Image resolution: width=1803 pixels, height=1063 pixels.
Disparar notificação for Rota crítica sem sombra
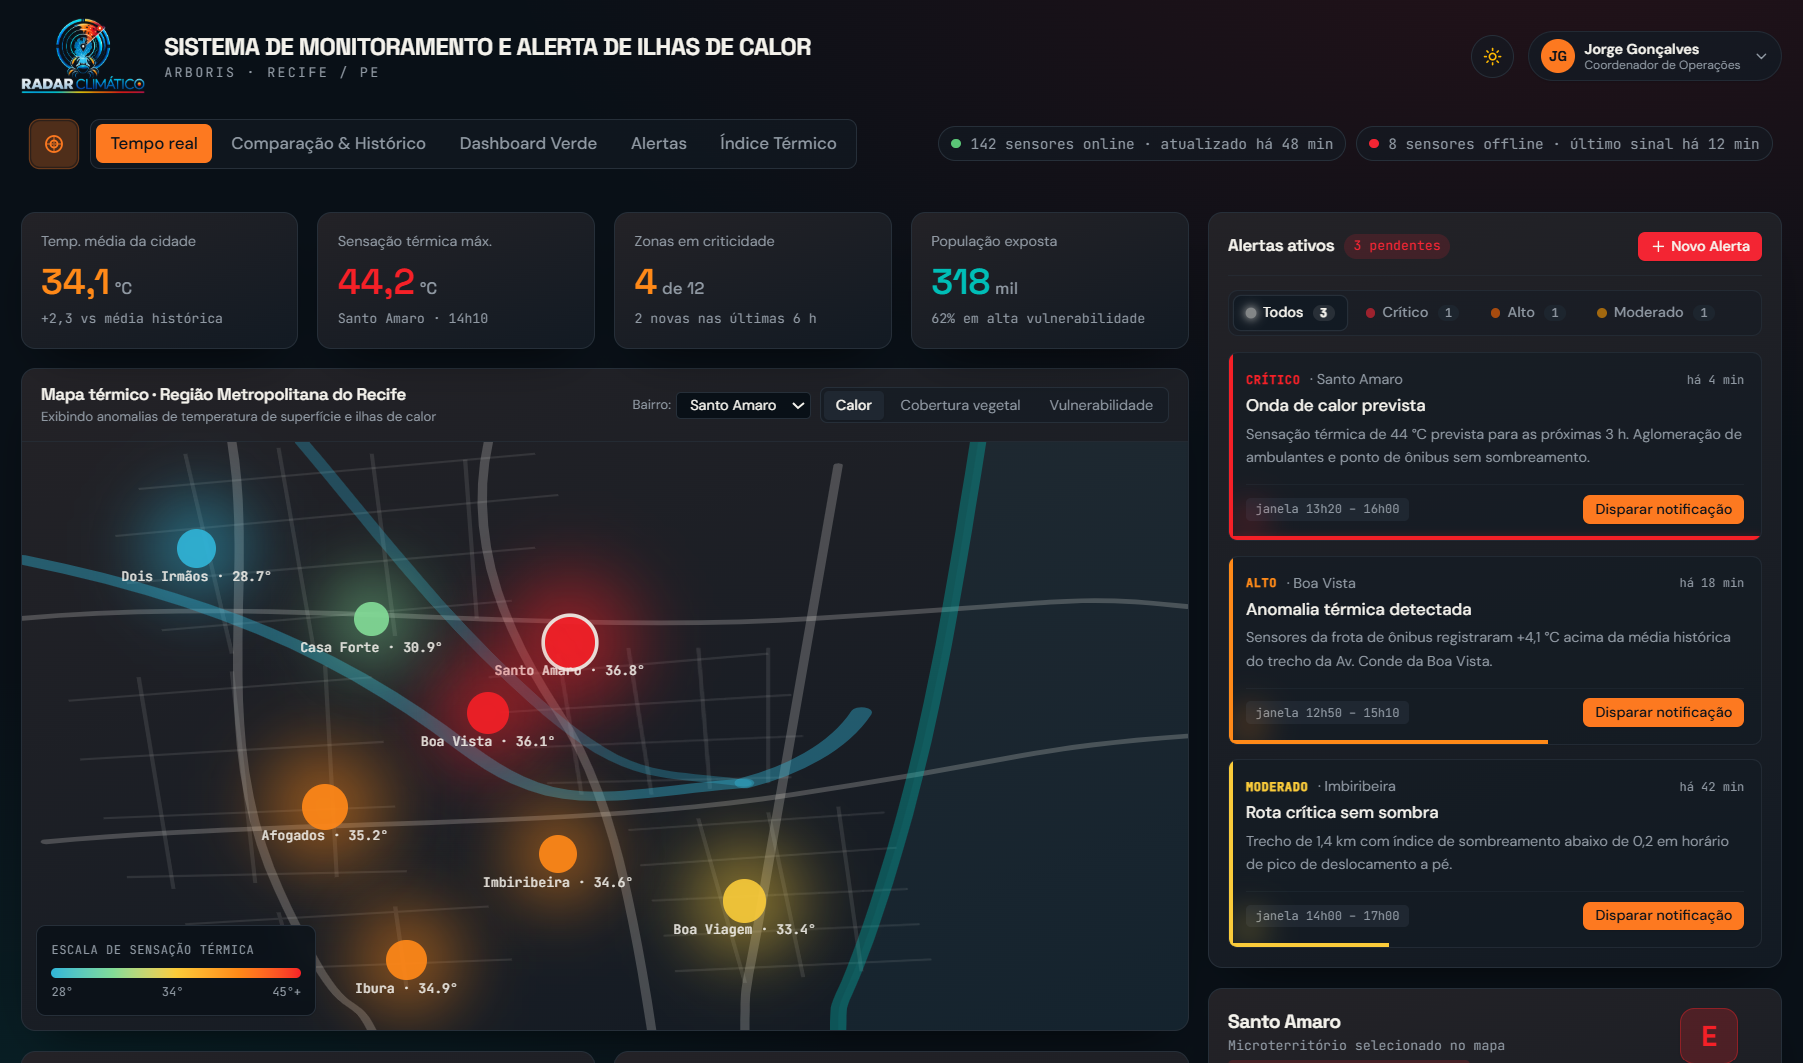click(x=1663, y=915)
